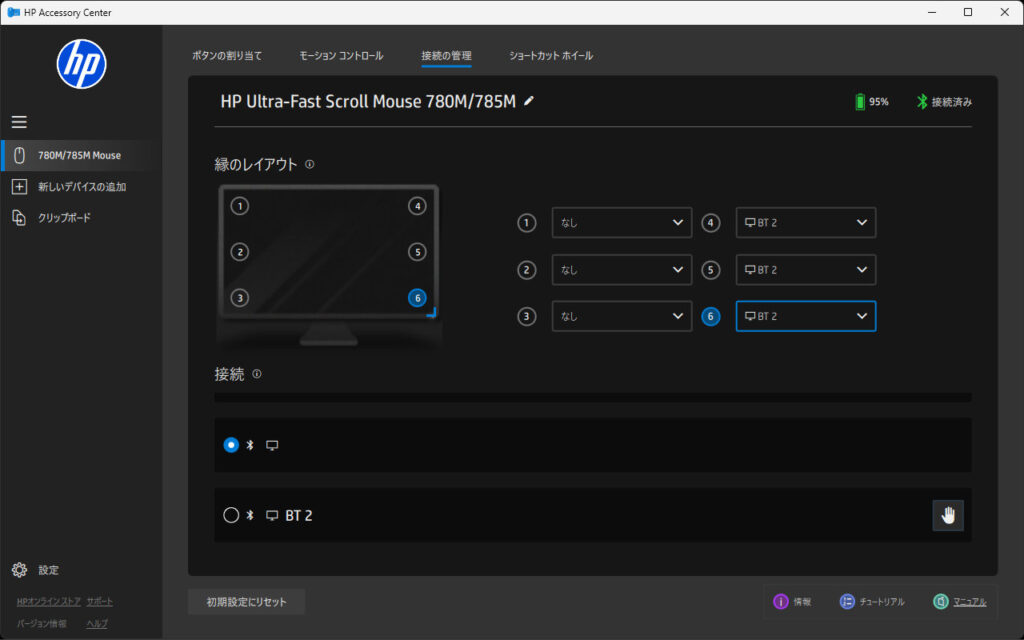Click the green battery 95% icon
Image resolution: width=1024 pixels, height=640 pixels.
point(860,101)
